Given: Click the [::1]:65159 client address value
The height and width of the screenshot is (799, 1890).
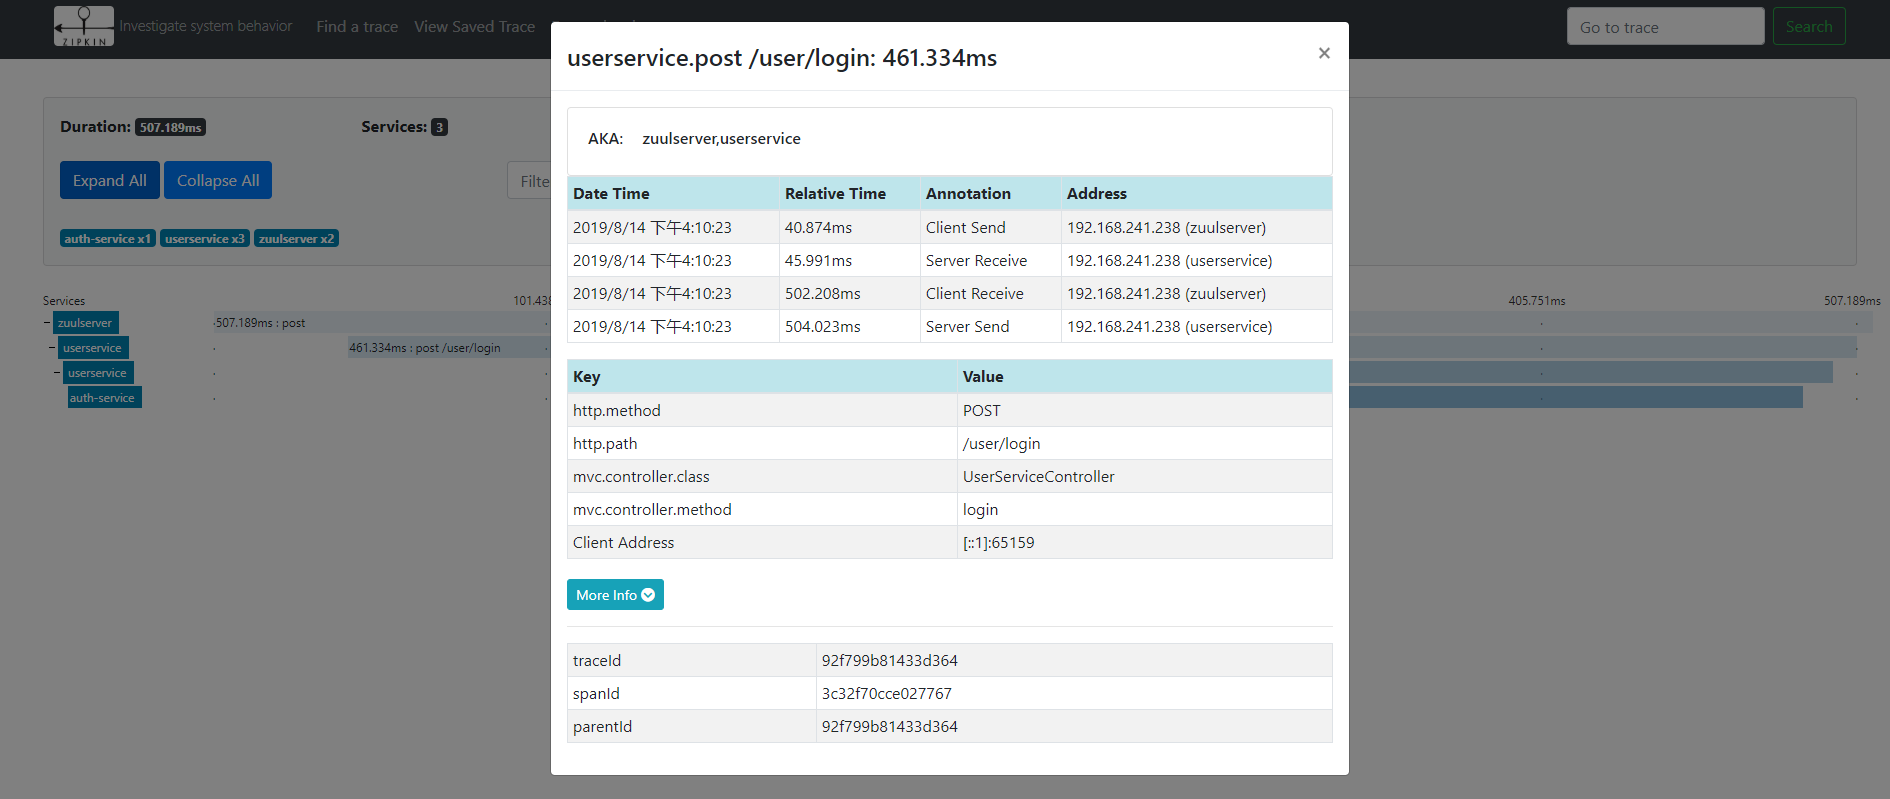Looking at the screenshot, I should point(1145,543).
